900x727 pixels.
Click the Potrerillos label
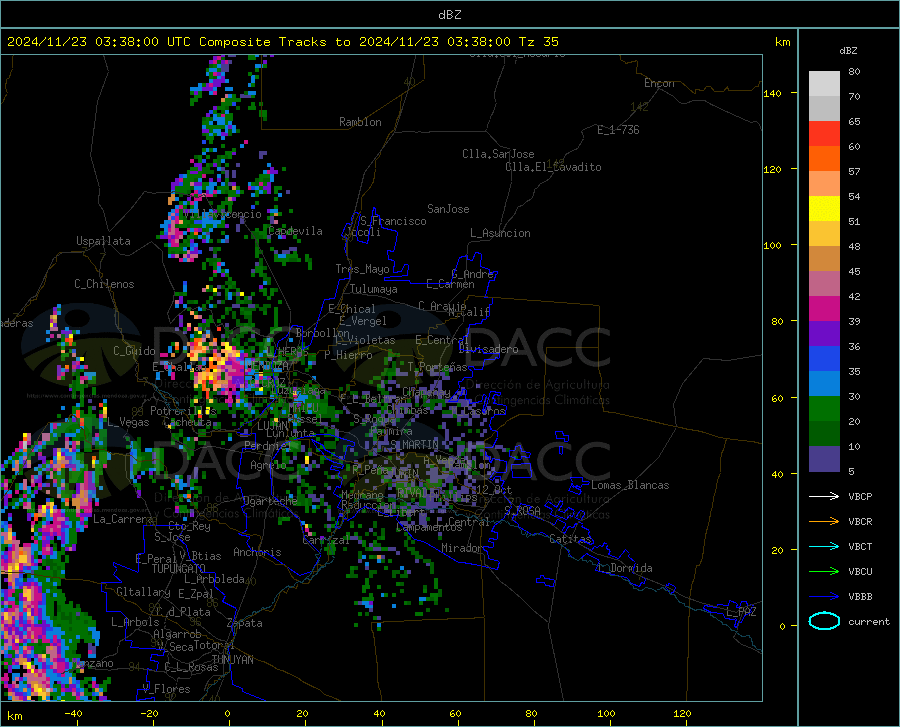183,411
